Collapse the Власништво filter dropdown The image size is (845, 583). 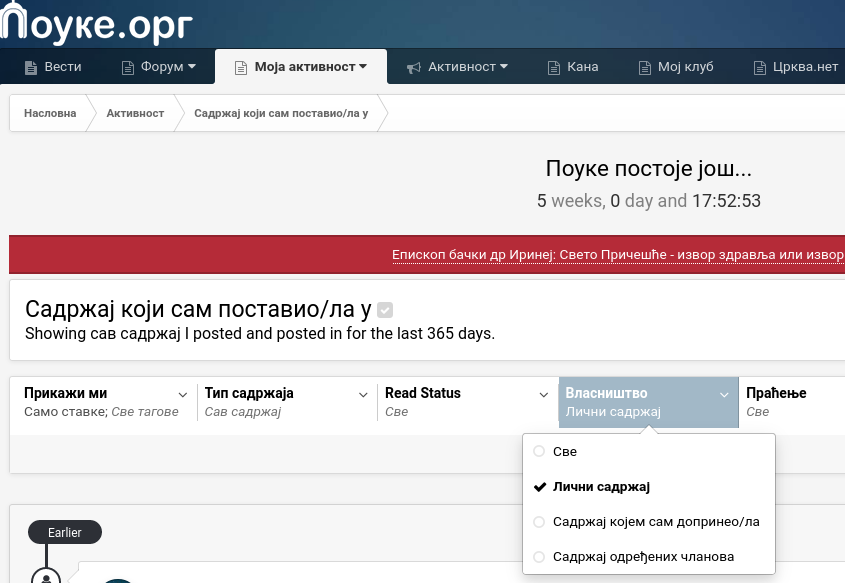point(648,402)
